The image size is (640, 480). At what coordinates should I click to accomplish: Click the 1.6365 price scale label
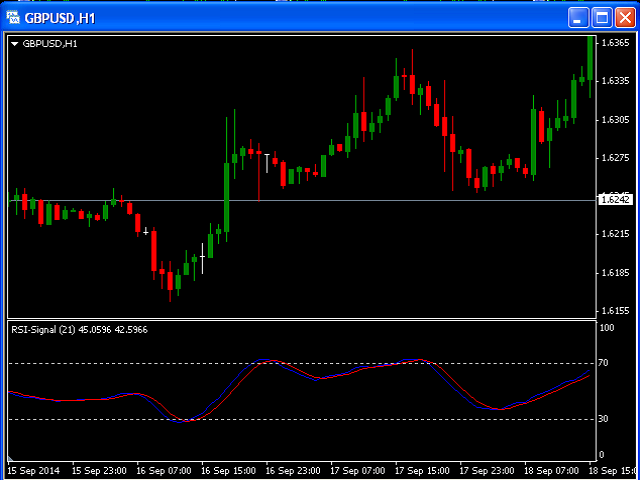tap(614, 43)
